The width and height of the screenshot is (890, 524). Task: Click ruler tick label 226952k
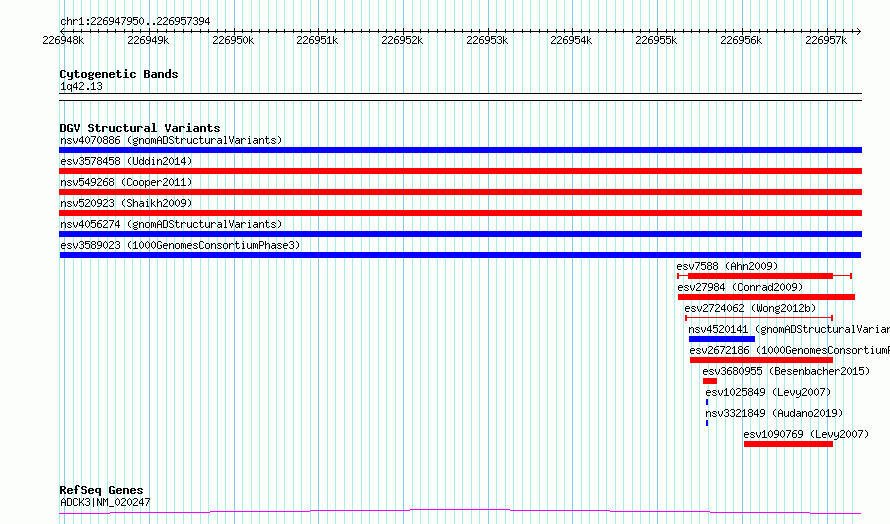click(x=402, y=40)
